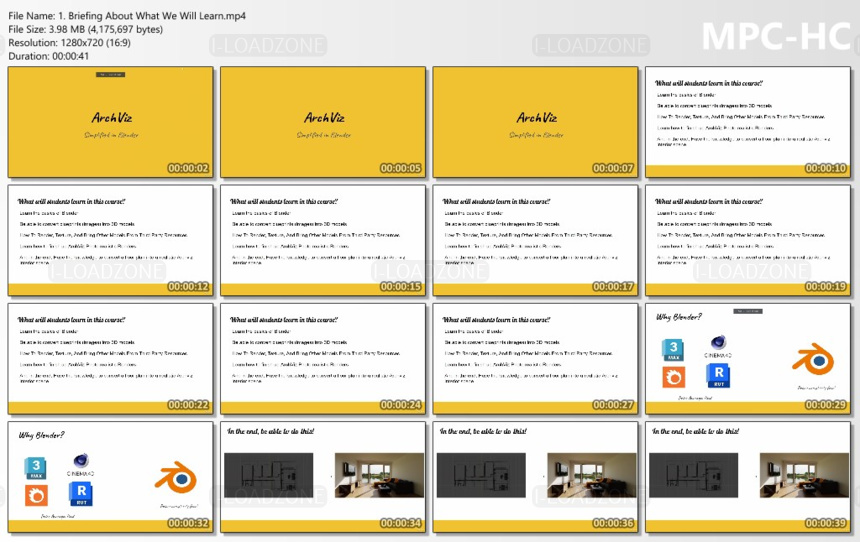Viewport: 860px width, 542px height.
Task: Pick the final frame at 00:00:39
Action: 748,477
